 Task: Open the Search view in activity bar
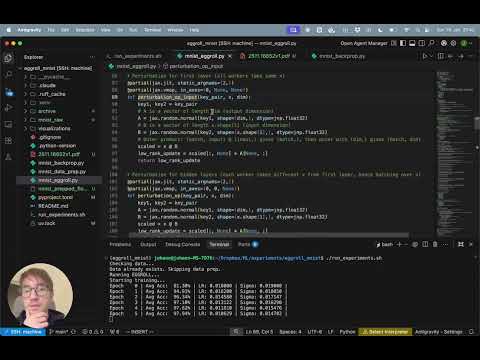[9, 74]
